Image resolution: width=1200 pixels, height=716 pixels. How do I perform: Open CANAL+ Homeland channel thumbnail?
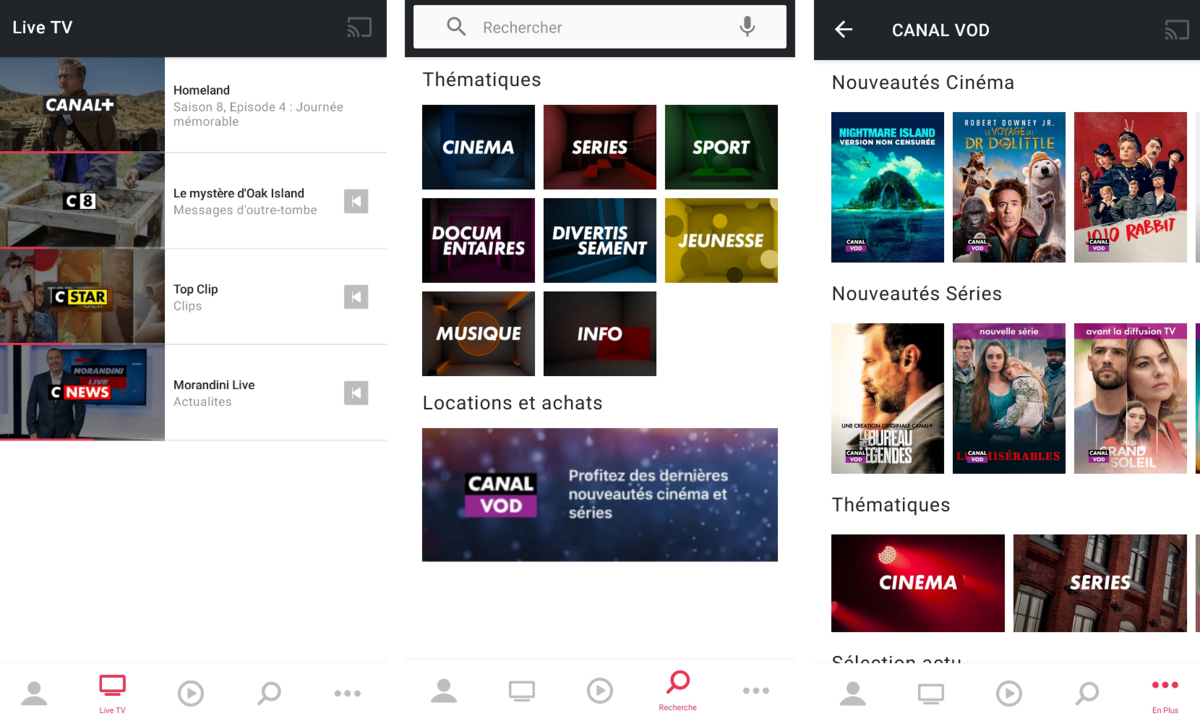[x=82, y=105]
